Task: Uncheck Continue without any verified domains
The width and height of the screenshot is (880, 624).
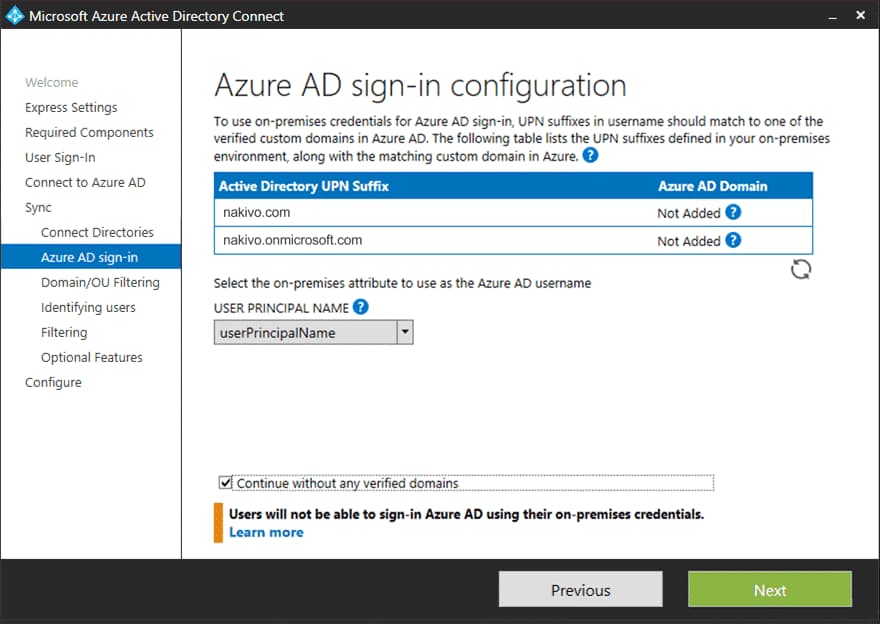Action: [x=224, y=483]
